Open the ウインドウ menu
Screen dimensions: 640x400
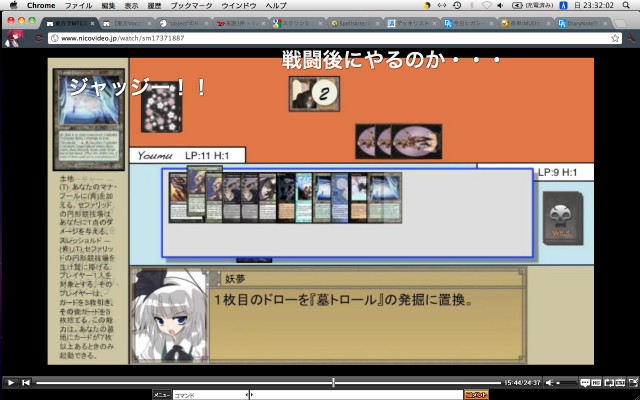point(239,6)
